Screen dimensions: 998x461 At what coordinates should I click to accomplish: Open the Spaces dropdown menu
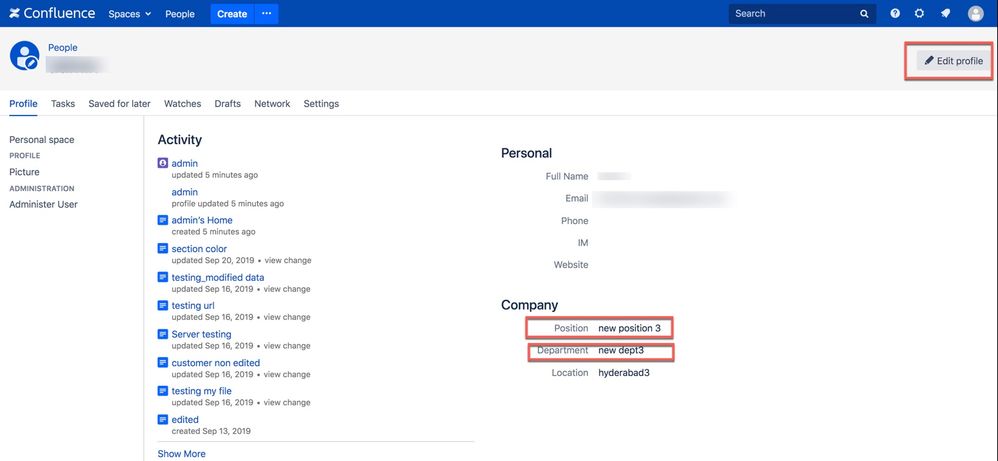coord(130,13)
